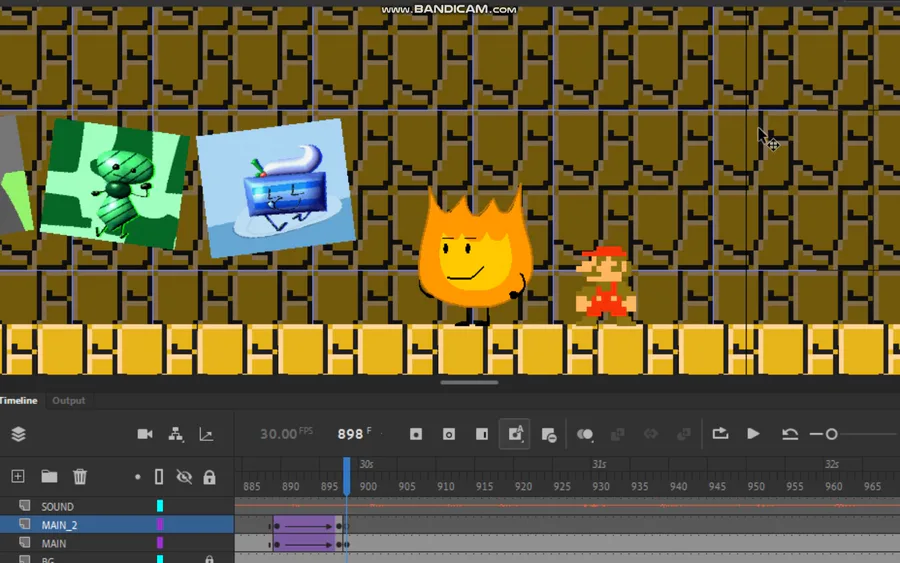Toggle the onion skin button

click(x=585, y=434)
